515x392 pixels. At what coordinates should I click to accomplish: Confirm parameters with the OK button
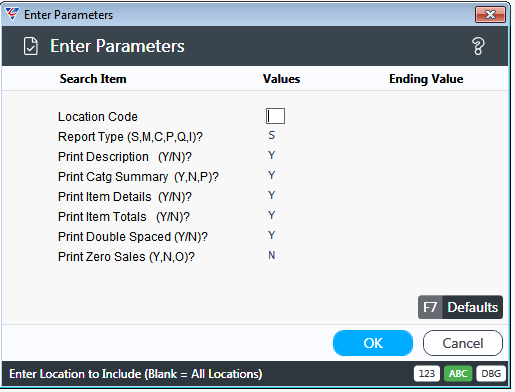coord(373,343)
